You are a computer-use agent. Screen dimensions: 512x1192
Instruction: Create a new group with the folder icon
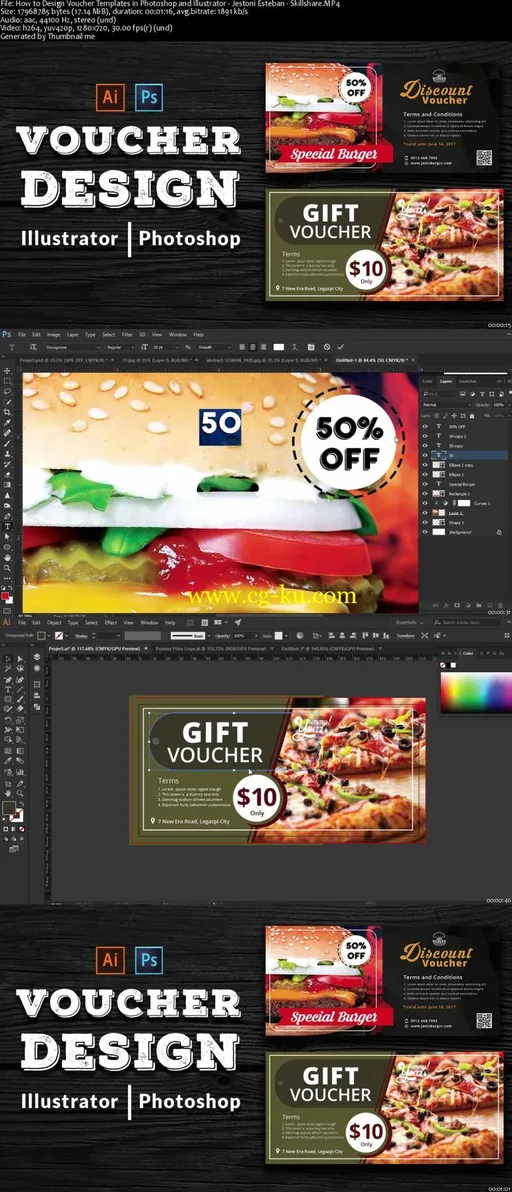point(479,605)
